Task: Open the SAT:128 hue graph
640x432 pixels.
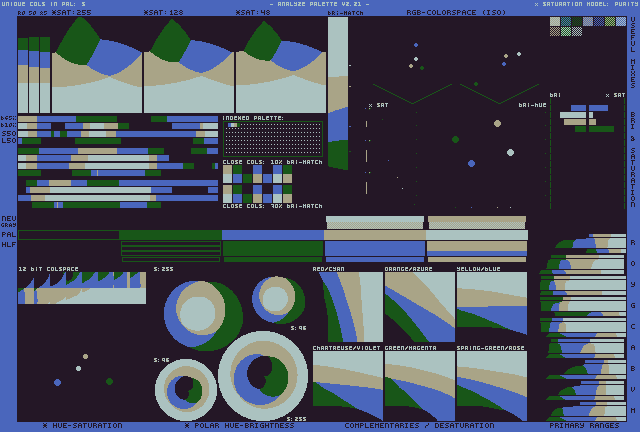Action: [189, 65]
